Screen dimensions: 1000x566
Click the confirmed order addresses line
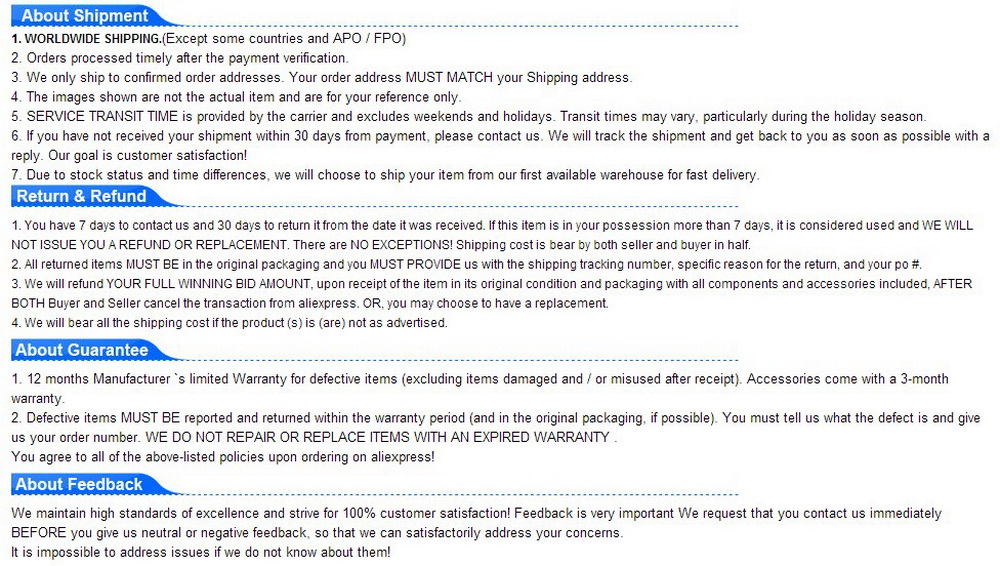[x=321, y=77]
